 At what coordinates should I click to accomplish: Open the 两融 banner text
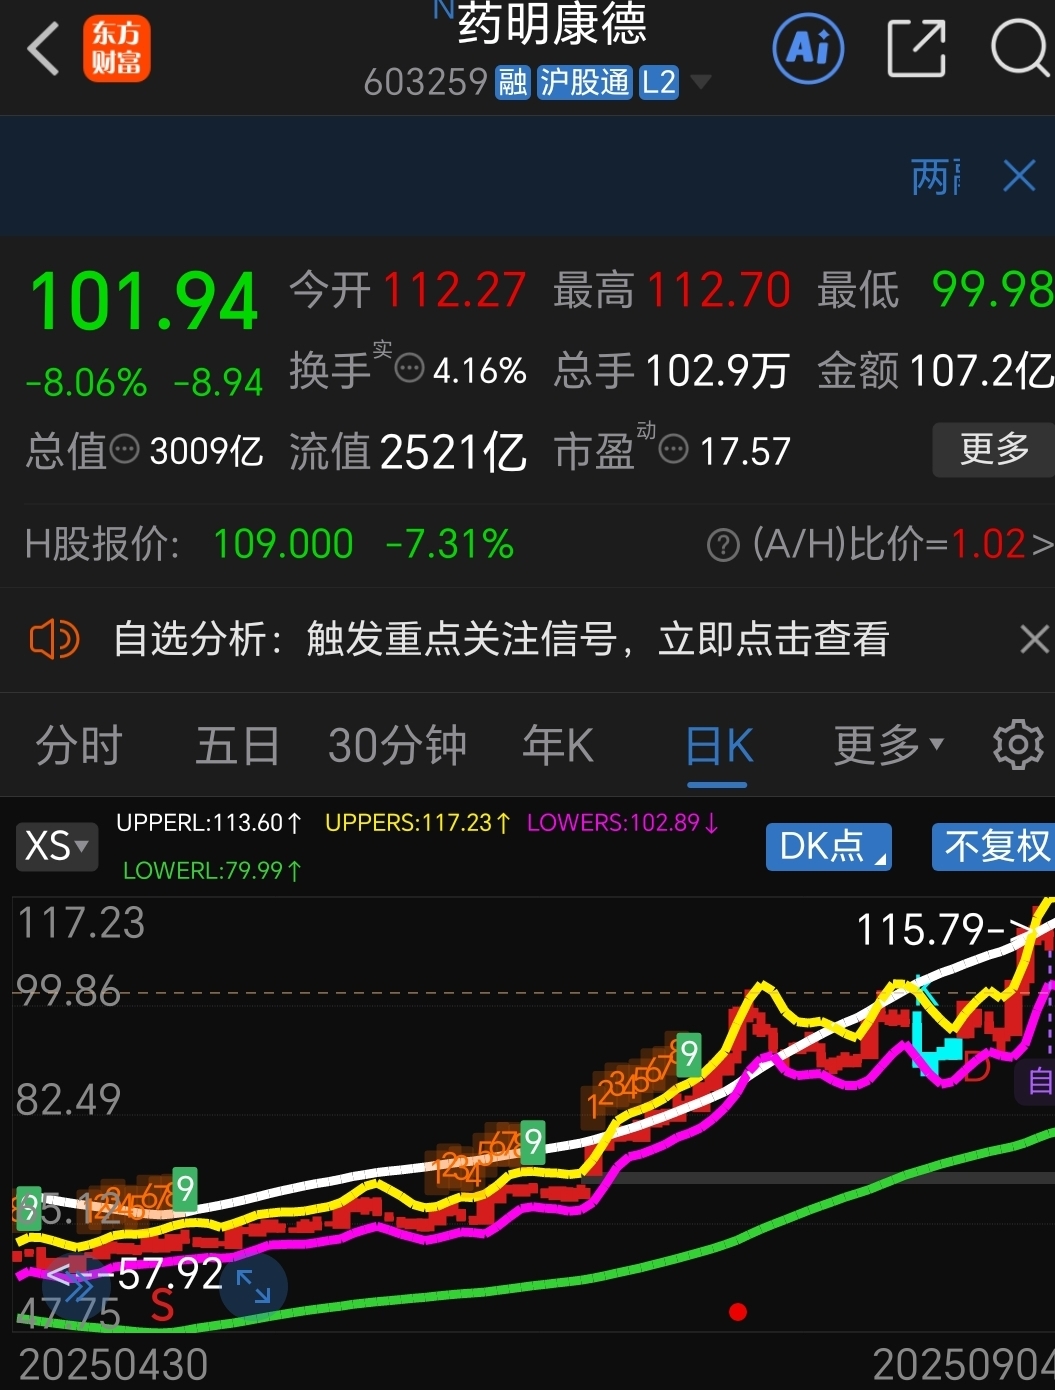point(937,176)
